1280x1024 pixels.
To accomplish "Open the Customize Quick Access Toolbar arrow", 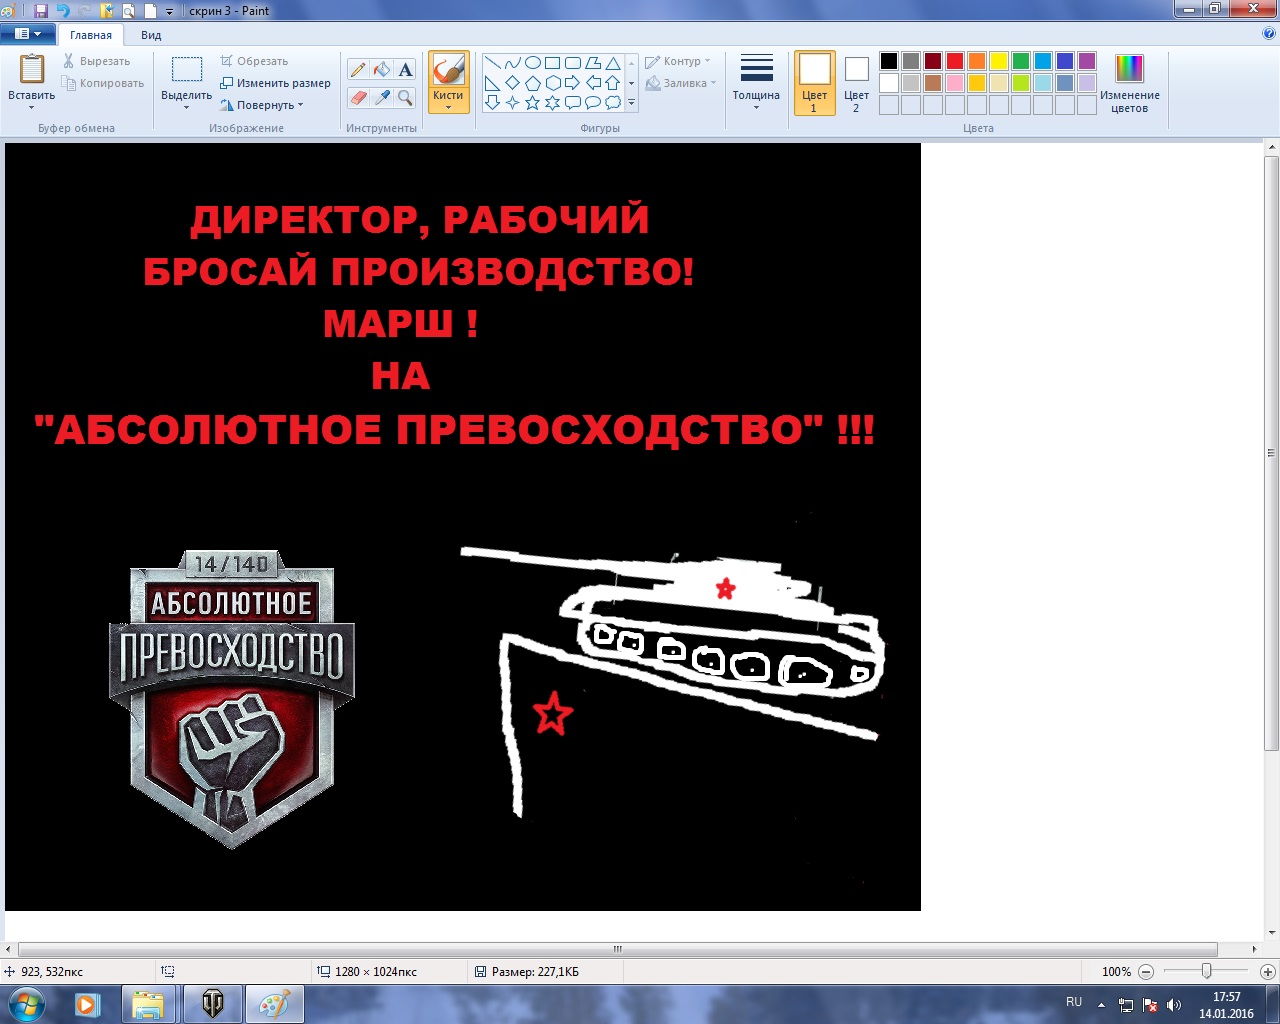I will [169, 12].
